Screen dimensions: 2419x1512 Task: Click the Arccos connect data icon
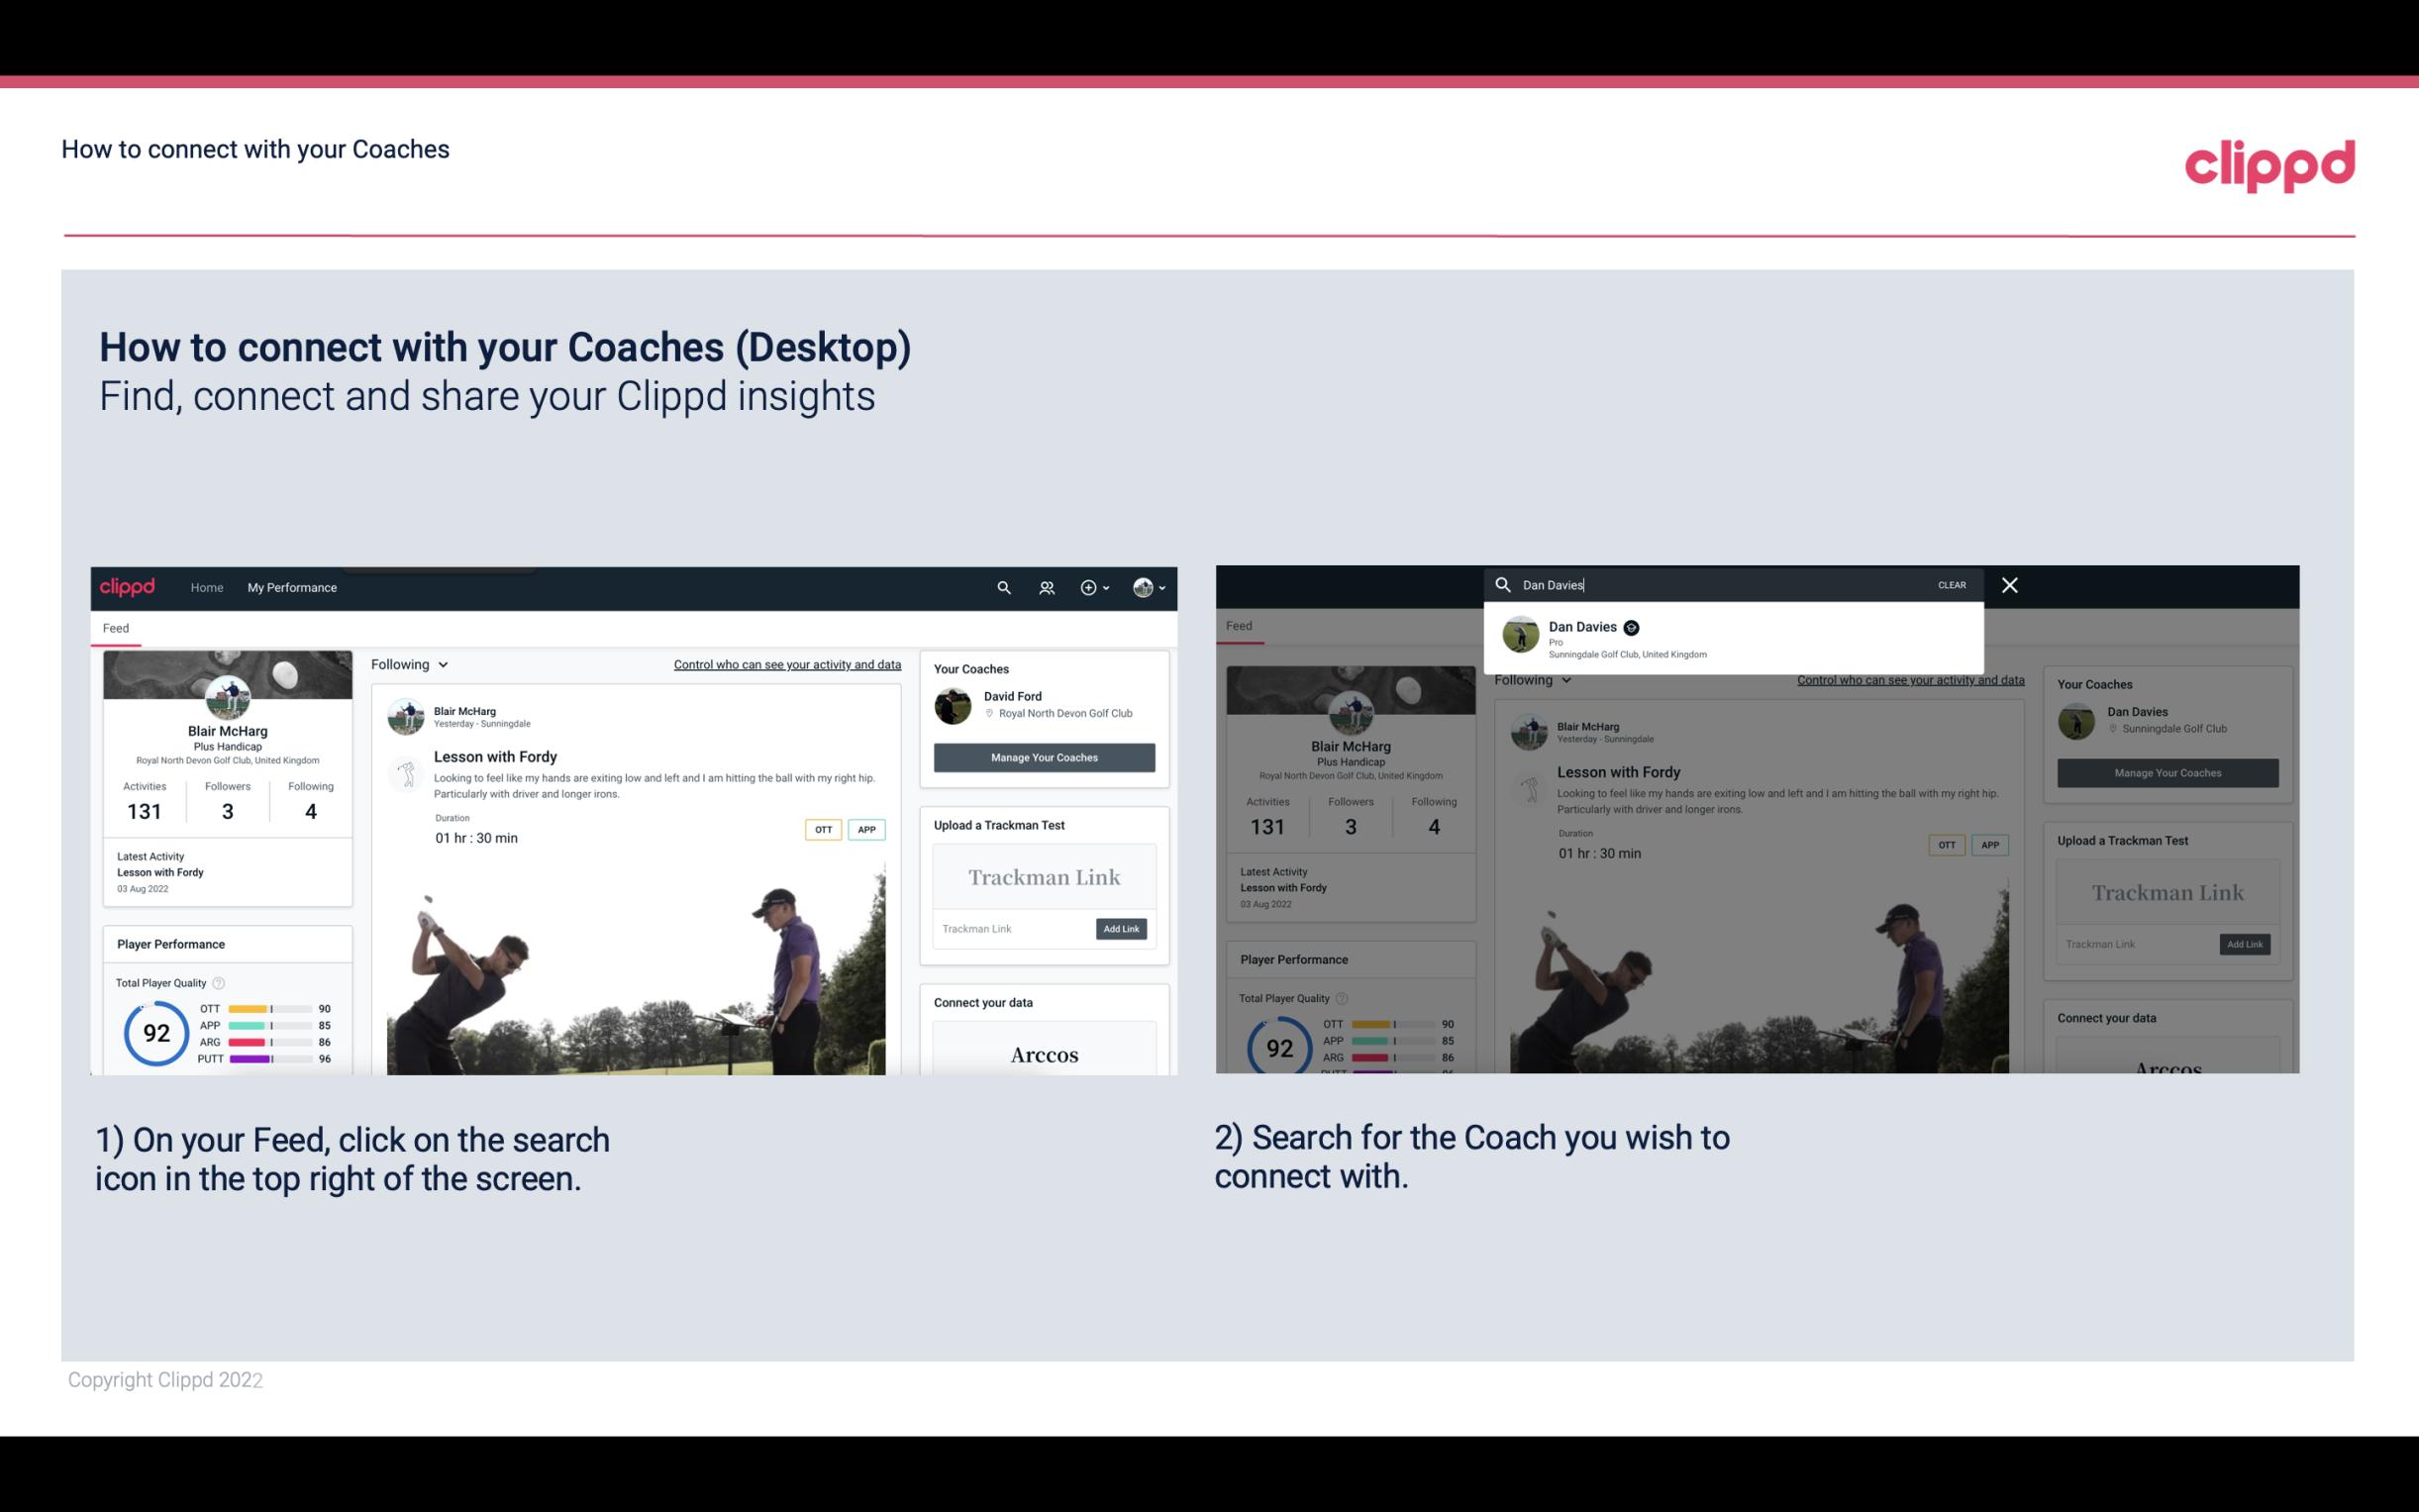point(1044,1054)
